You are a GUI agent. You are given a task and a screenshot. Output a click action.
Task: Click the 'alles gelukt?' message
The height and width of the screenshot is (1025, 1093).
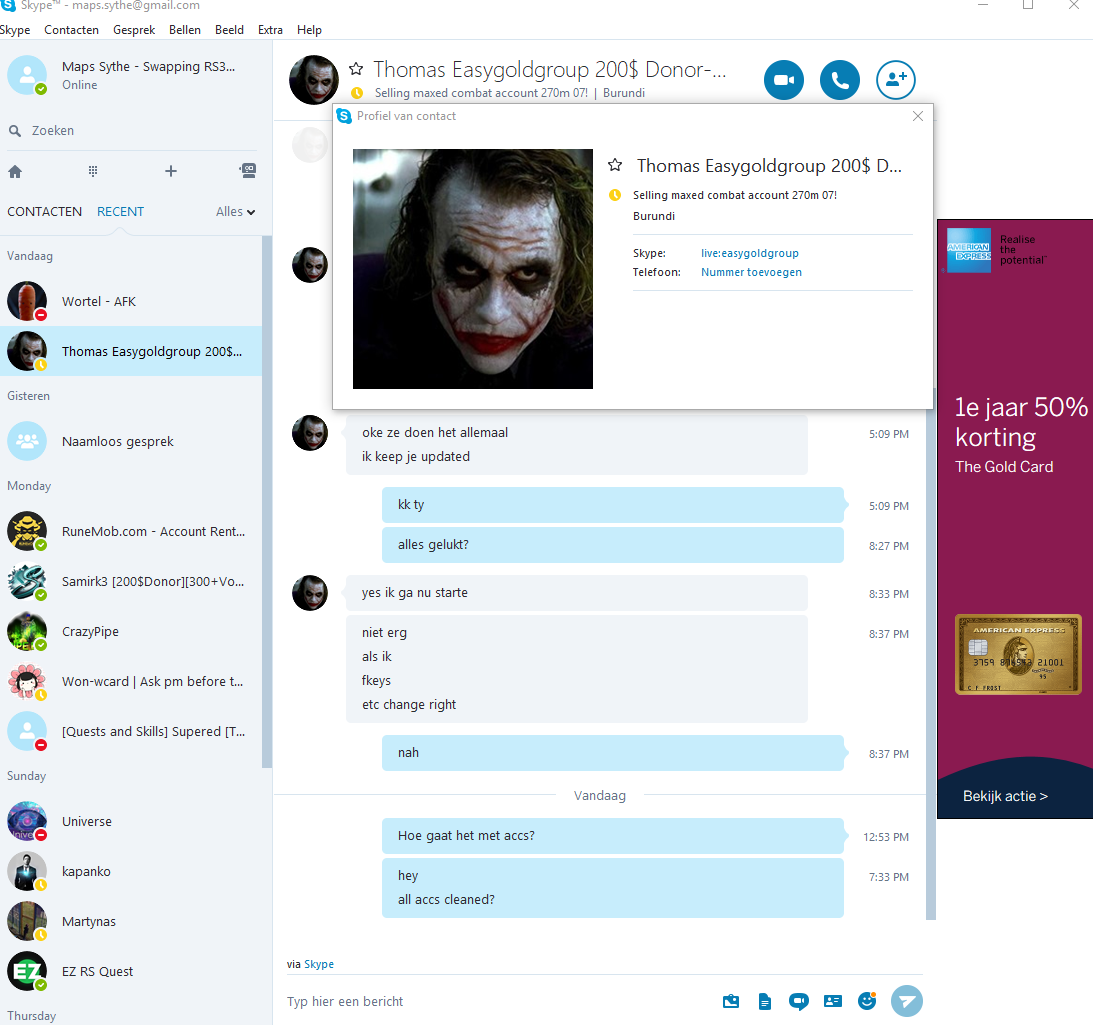(613, 545)
